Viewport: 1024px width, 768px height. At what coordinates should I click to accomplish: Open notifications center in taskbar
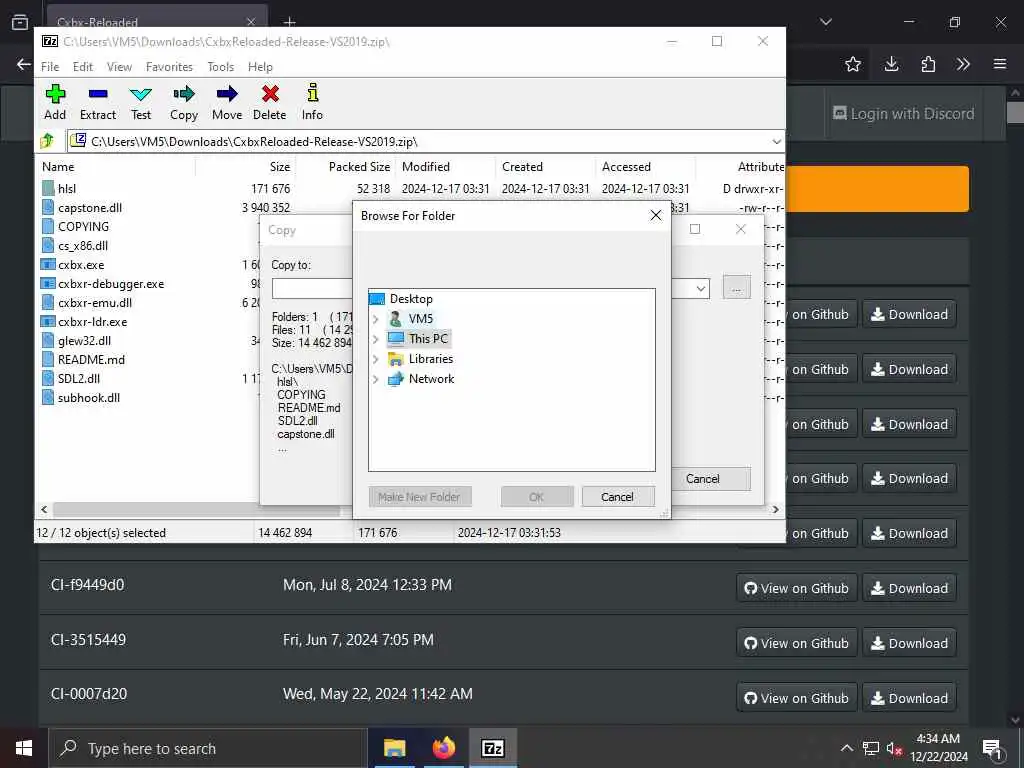point(992,748)
